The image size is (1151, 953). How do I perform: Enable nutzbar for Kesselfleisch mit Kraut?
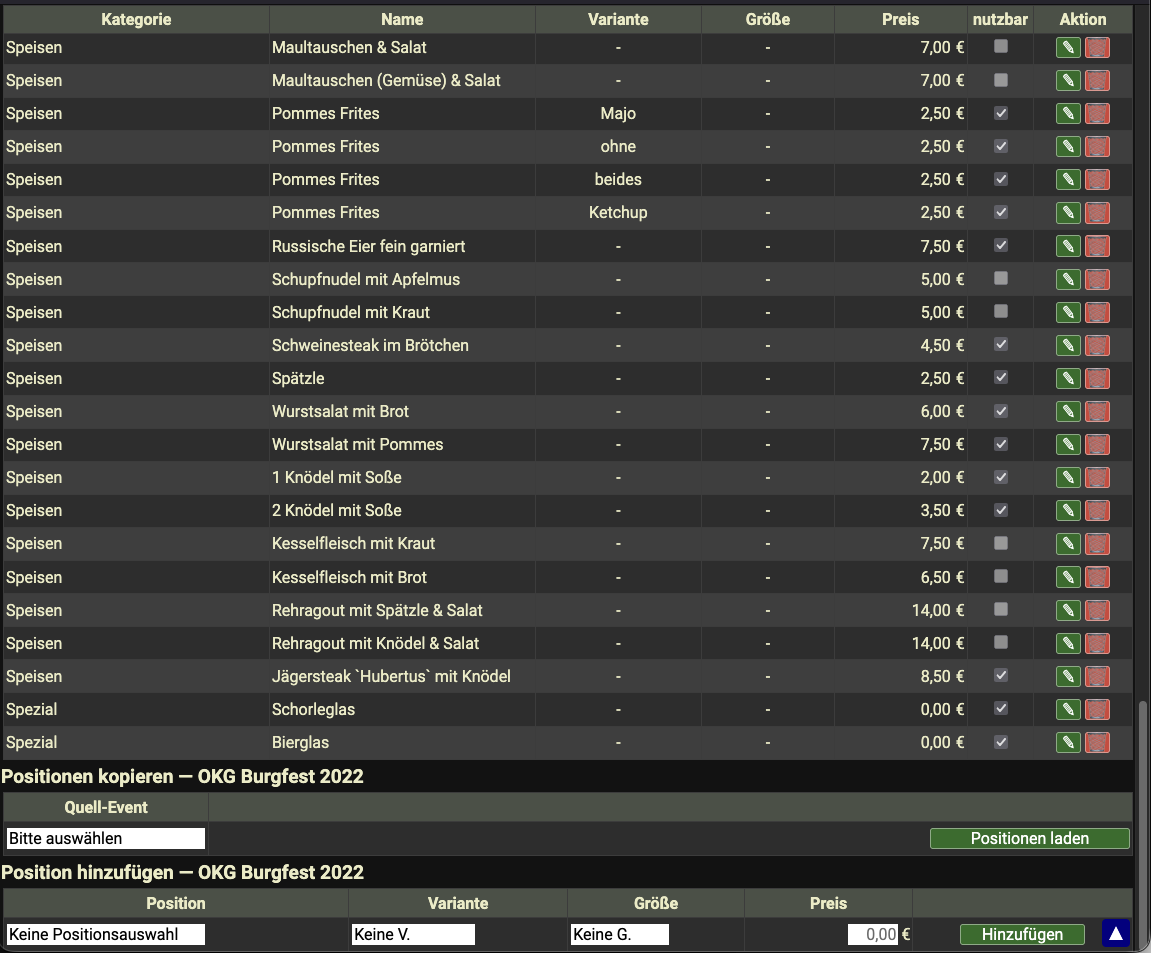[x=1001, y=543]
